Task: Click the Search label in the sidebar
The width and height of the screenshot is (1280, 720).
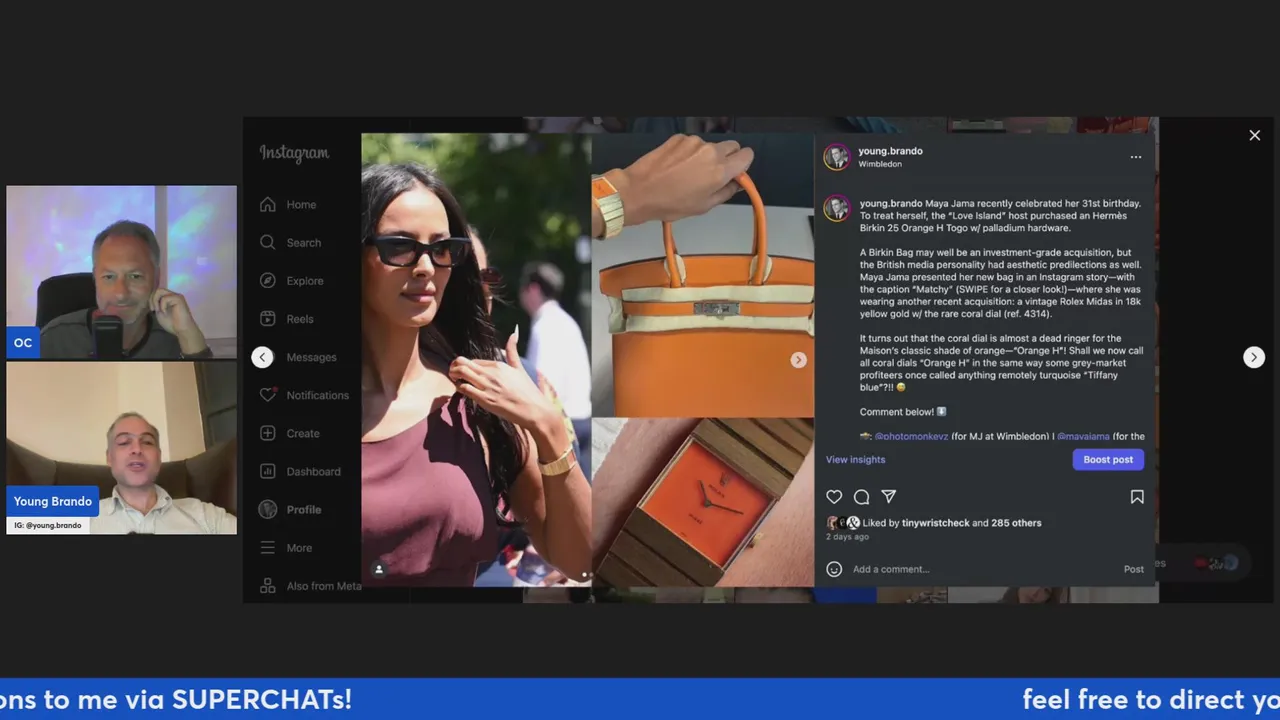Action: (x=304, y=242)
